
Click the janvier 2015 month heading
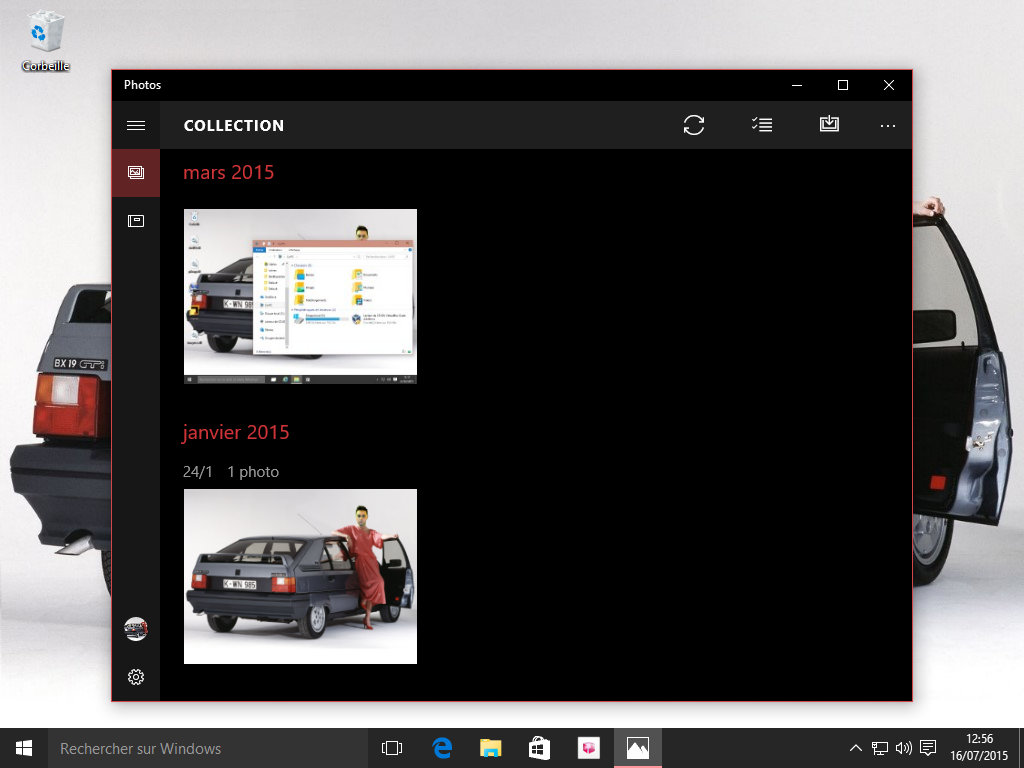[x=236, y=432]
